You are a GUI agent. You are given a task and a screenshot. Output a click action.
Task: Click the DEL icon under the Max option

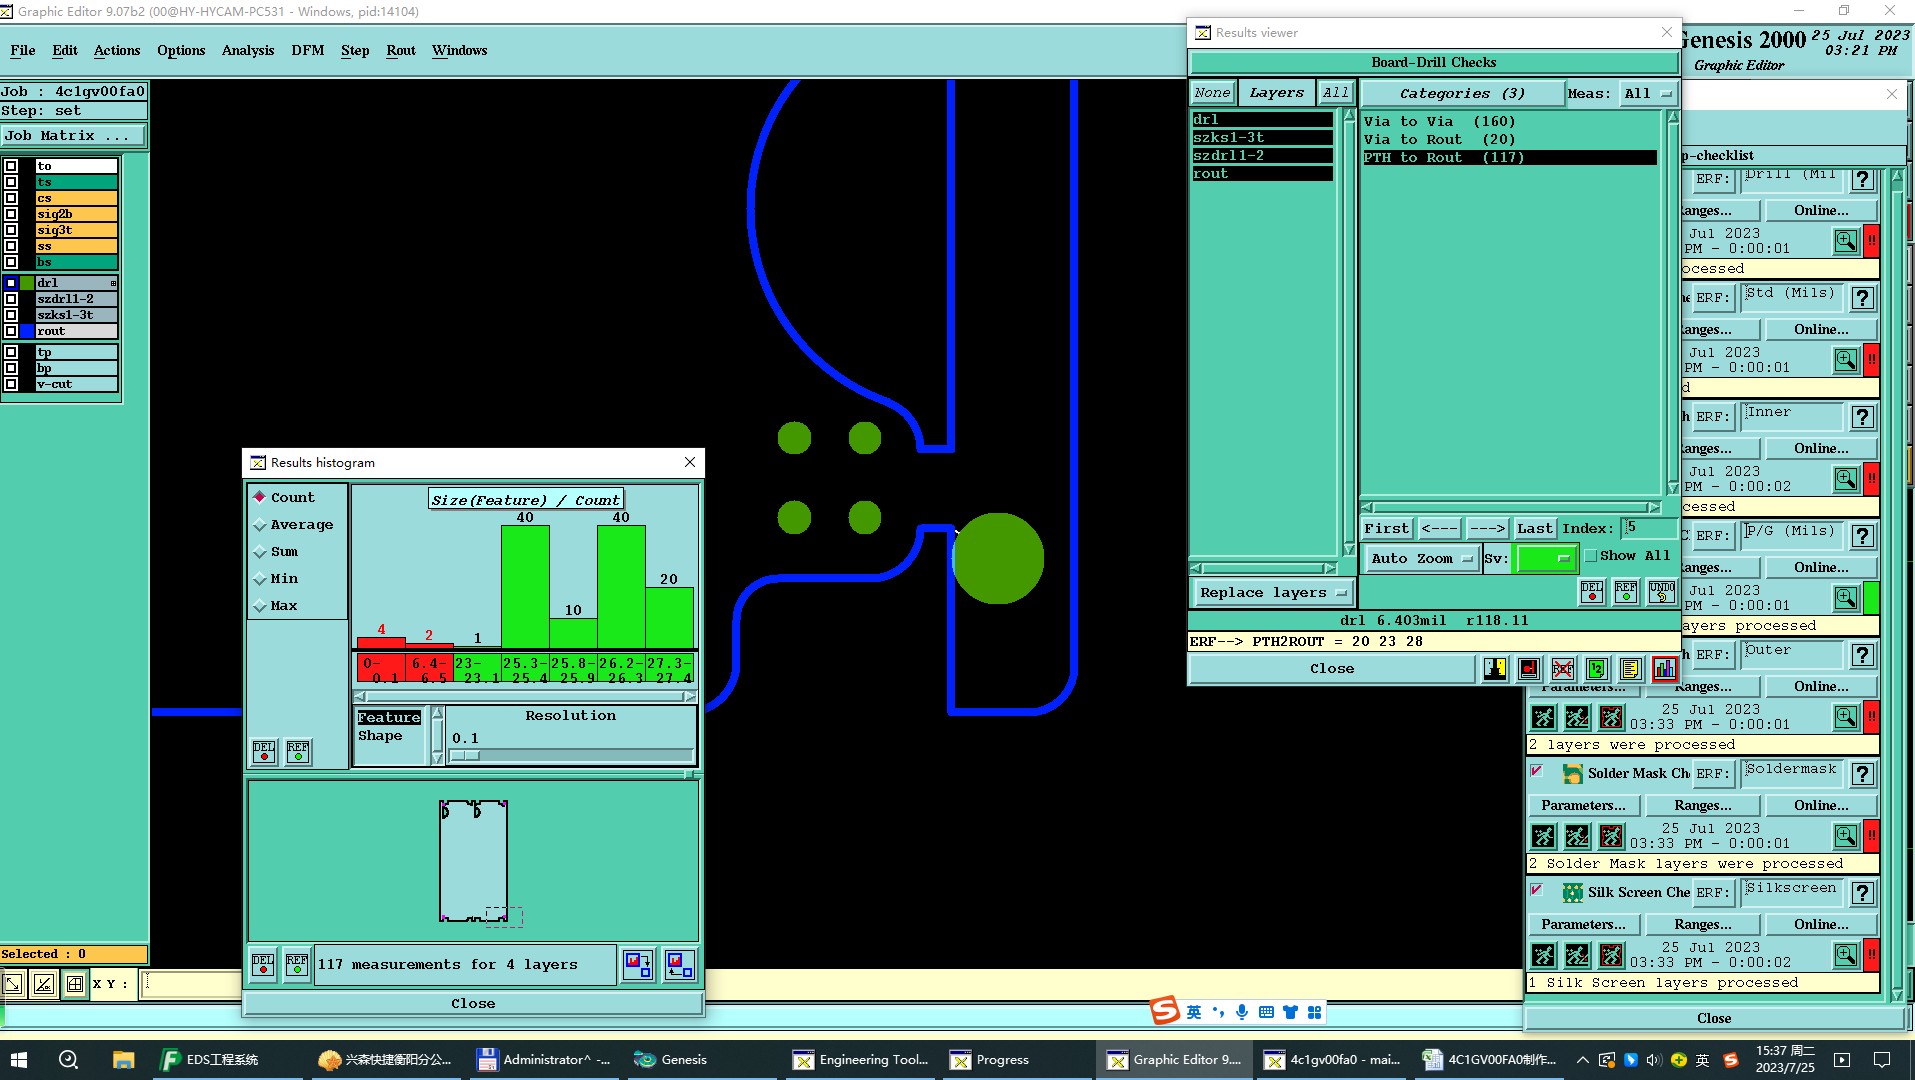264,752
